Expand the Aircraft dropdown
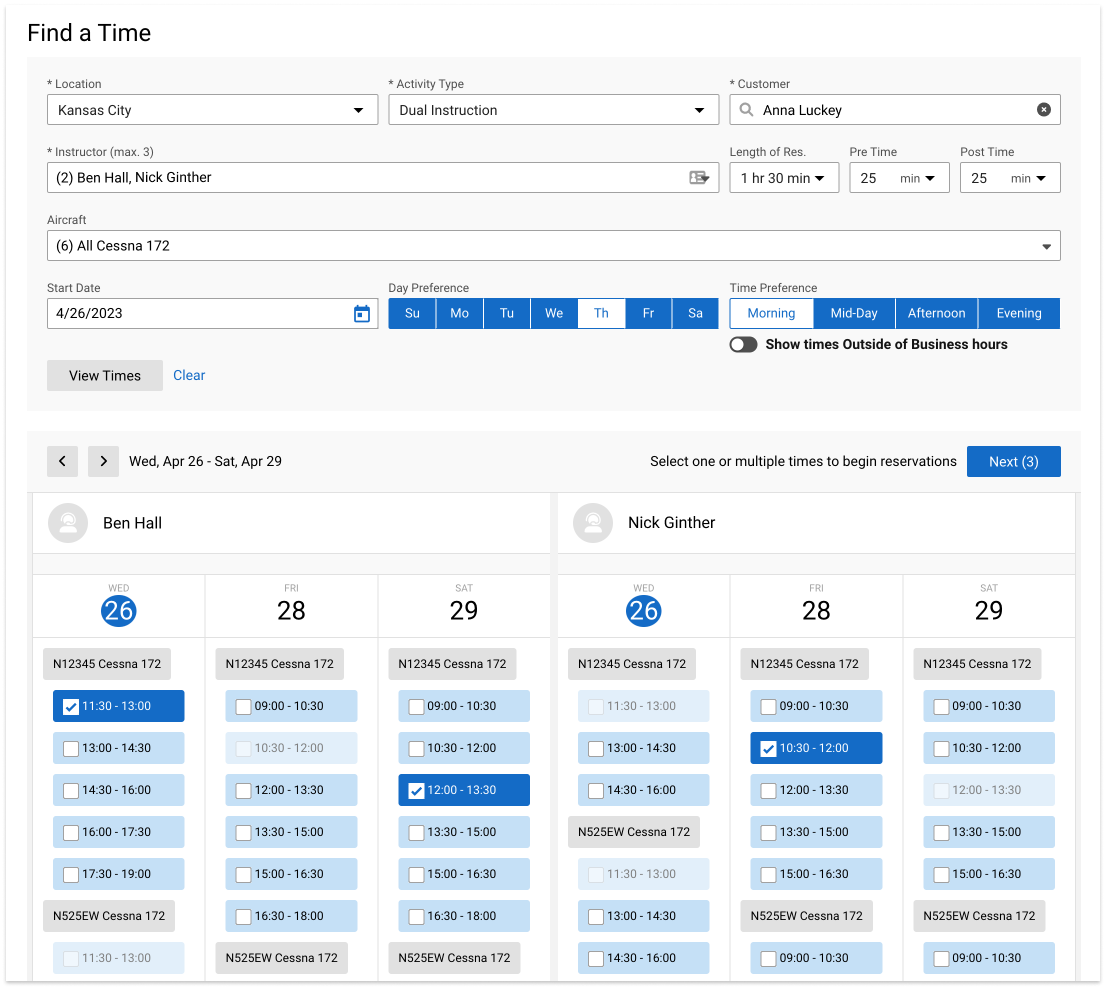 coord(1046,245)
